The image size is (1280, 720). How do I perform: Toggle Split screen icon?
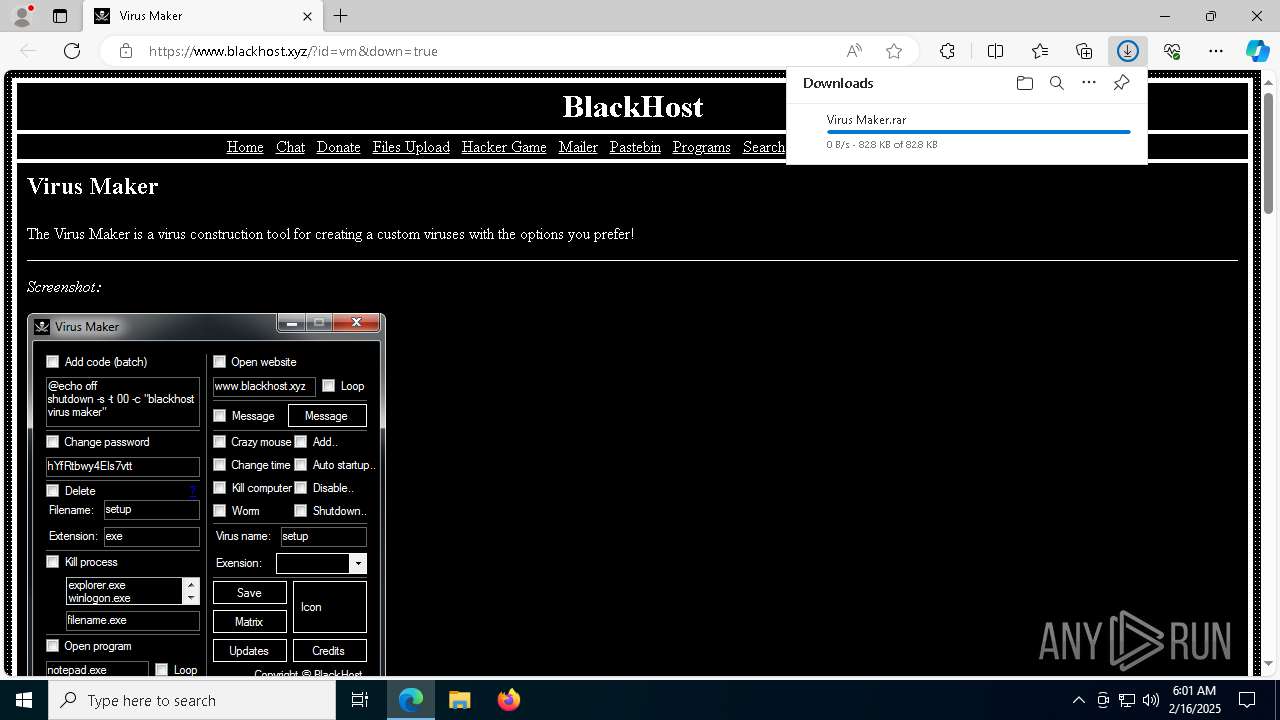995,51
